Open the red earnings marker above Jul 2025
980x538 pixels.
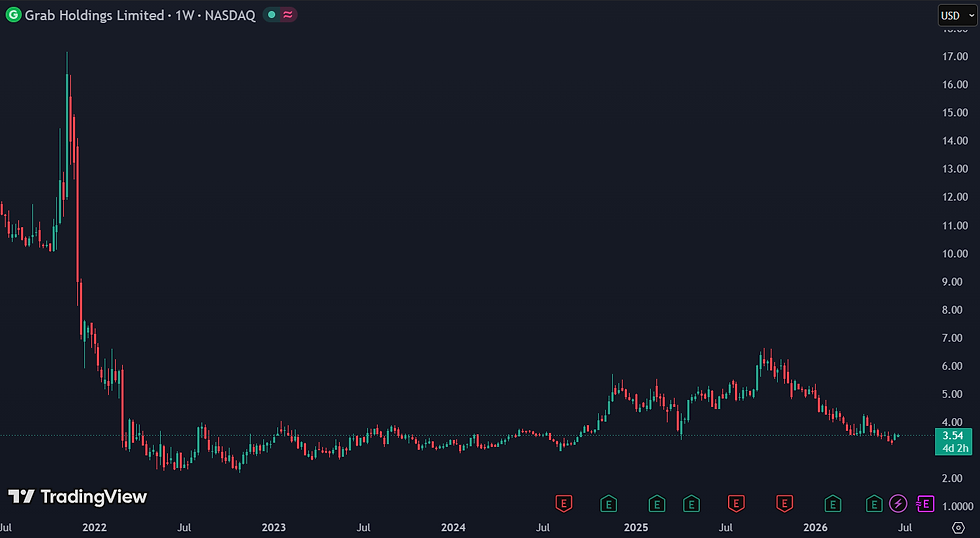tap(736, 503)
